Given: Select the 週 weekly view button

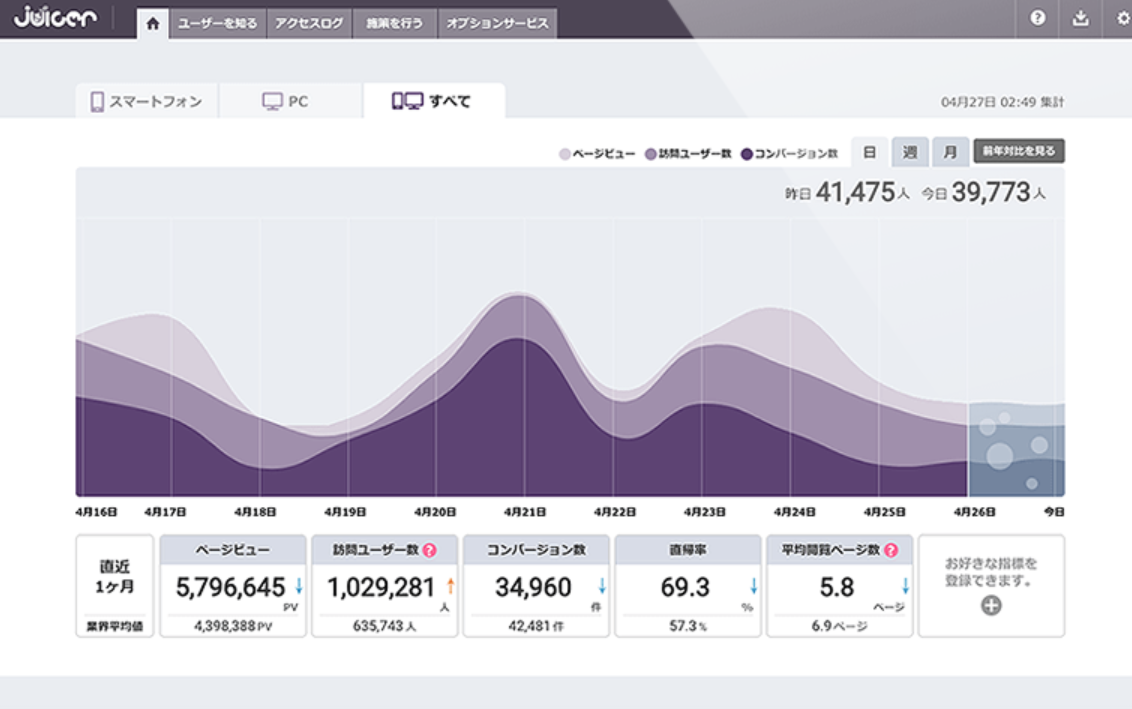Looking at the screenshot, I should pyautogui.click(x=909, y=152).
